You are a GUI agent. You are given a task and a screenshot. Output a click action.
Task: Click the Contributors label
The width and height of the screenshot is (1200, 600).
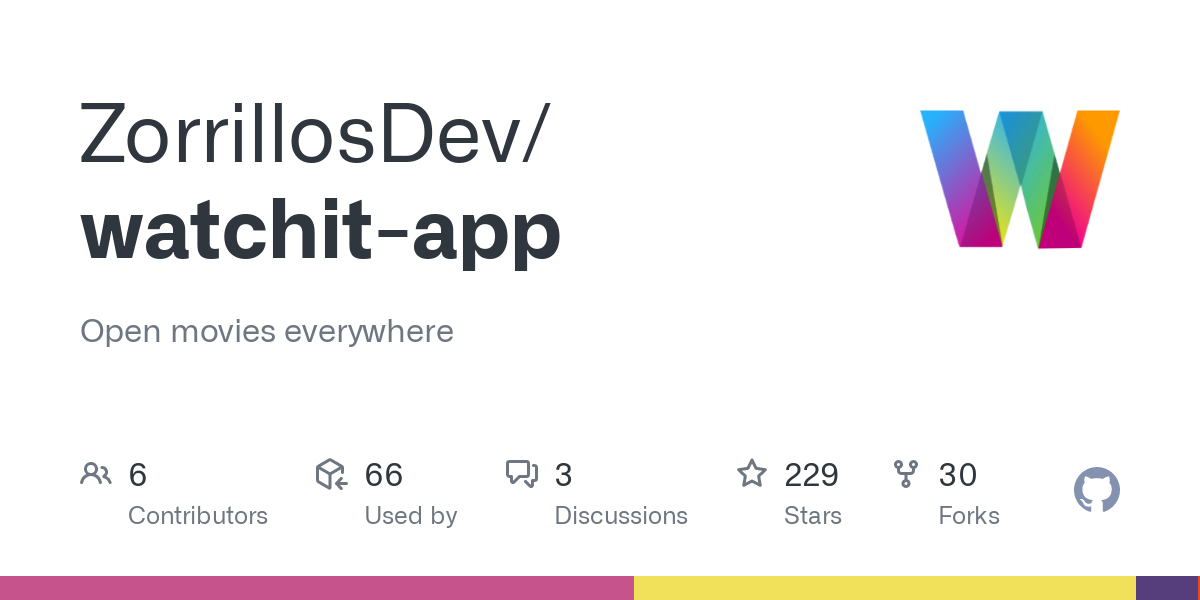198,516
